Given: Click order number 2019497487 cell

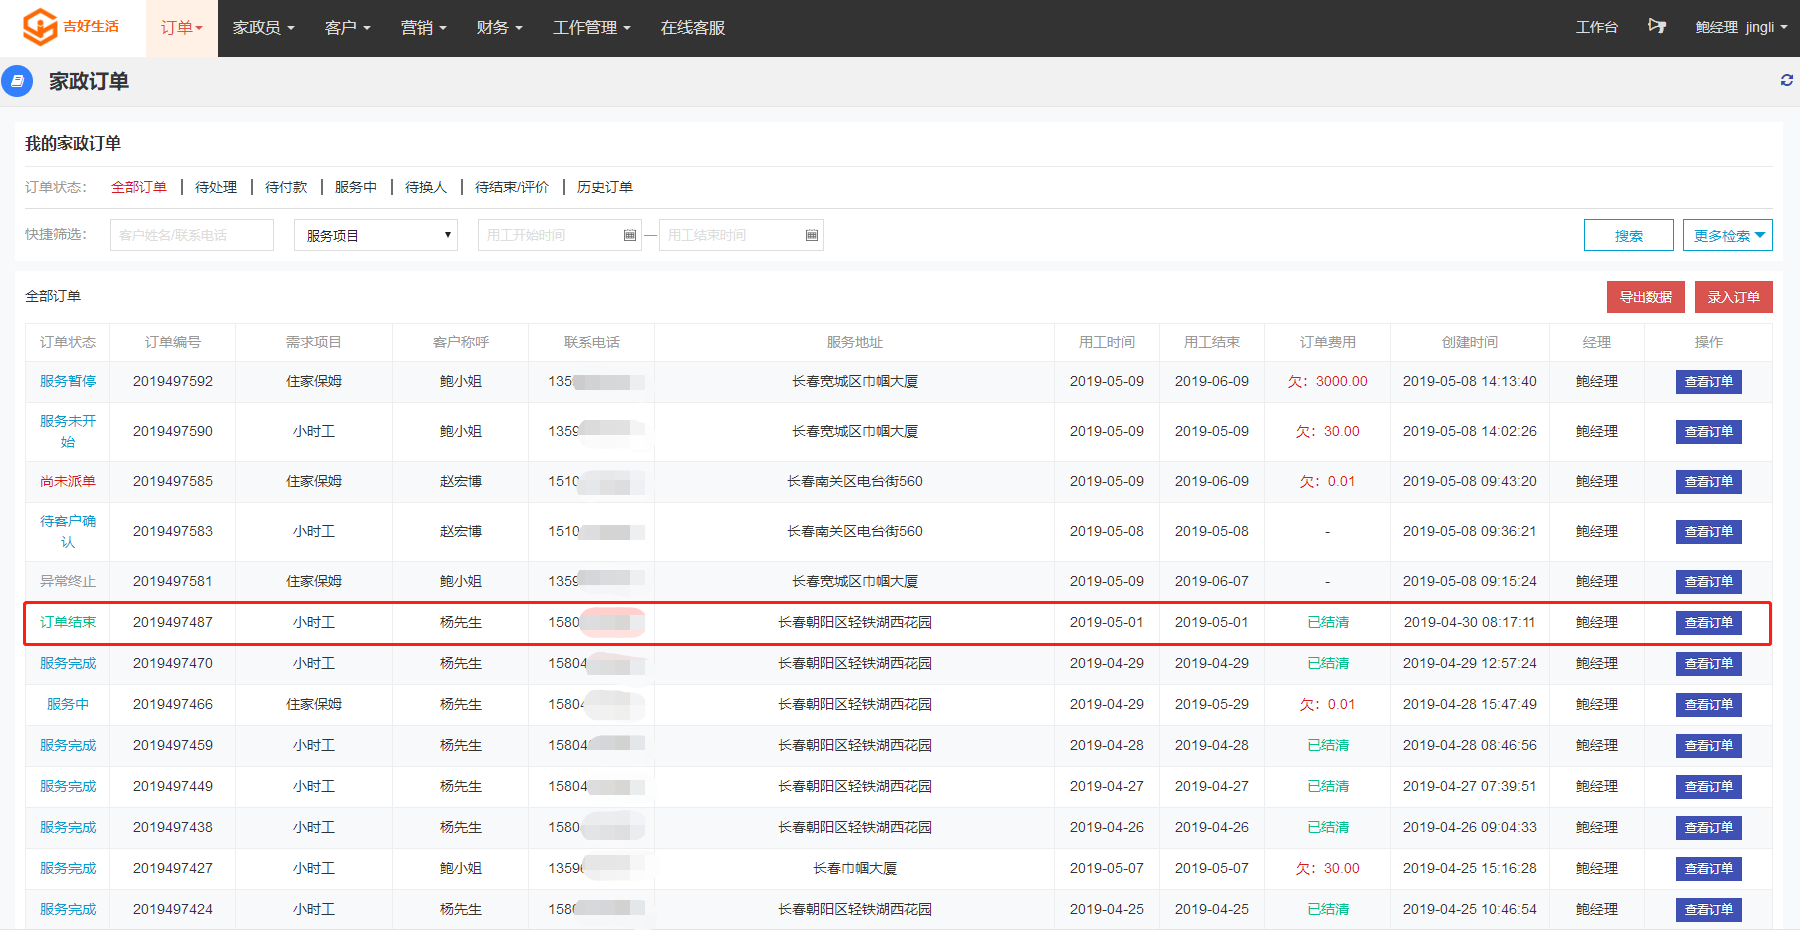Looking at the screenshot, I should pos(173,622).
